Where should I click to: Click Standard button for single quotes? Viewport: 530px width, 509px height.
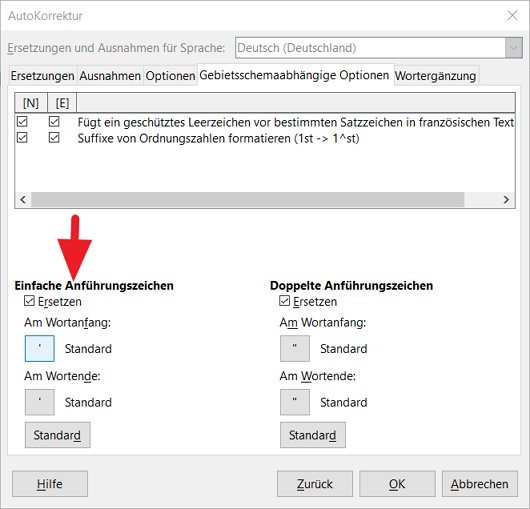click(57, 435)
